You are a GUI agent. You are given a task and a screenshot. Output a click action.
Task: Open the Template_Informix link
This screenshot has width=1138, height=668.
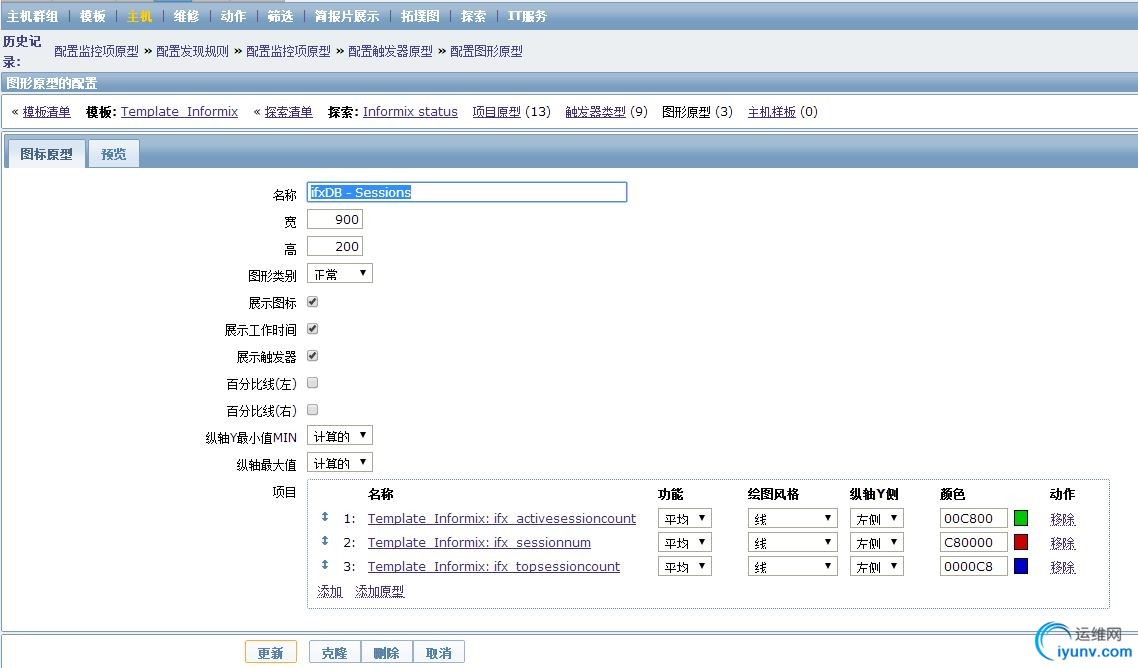pos(179,112)
